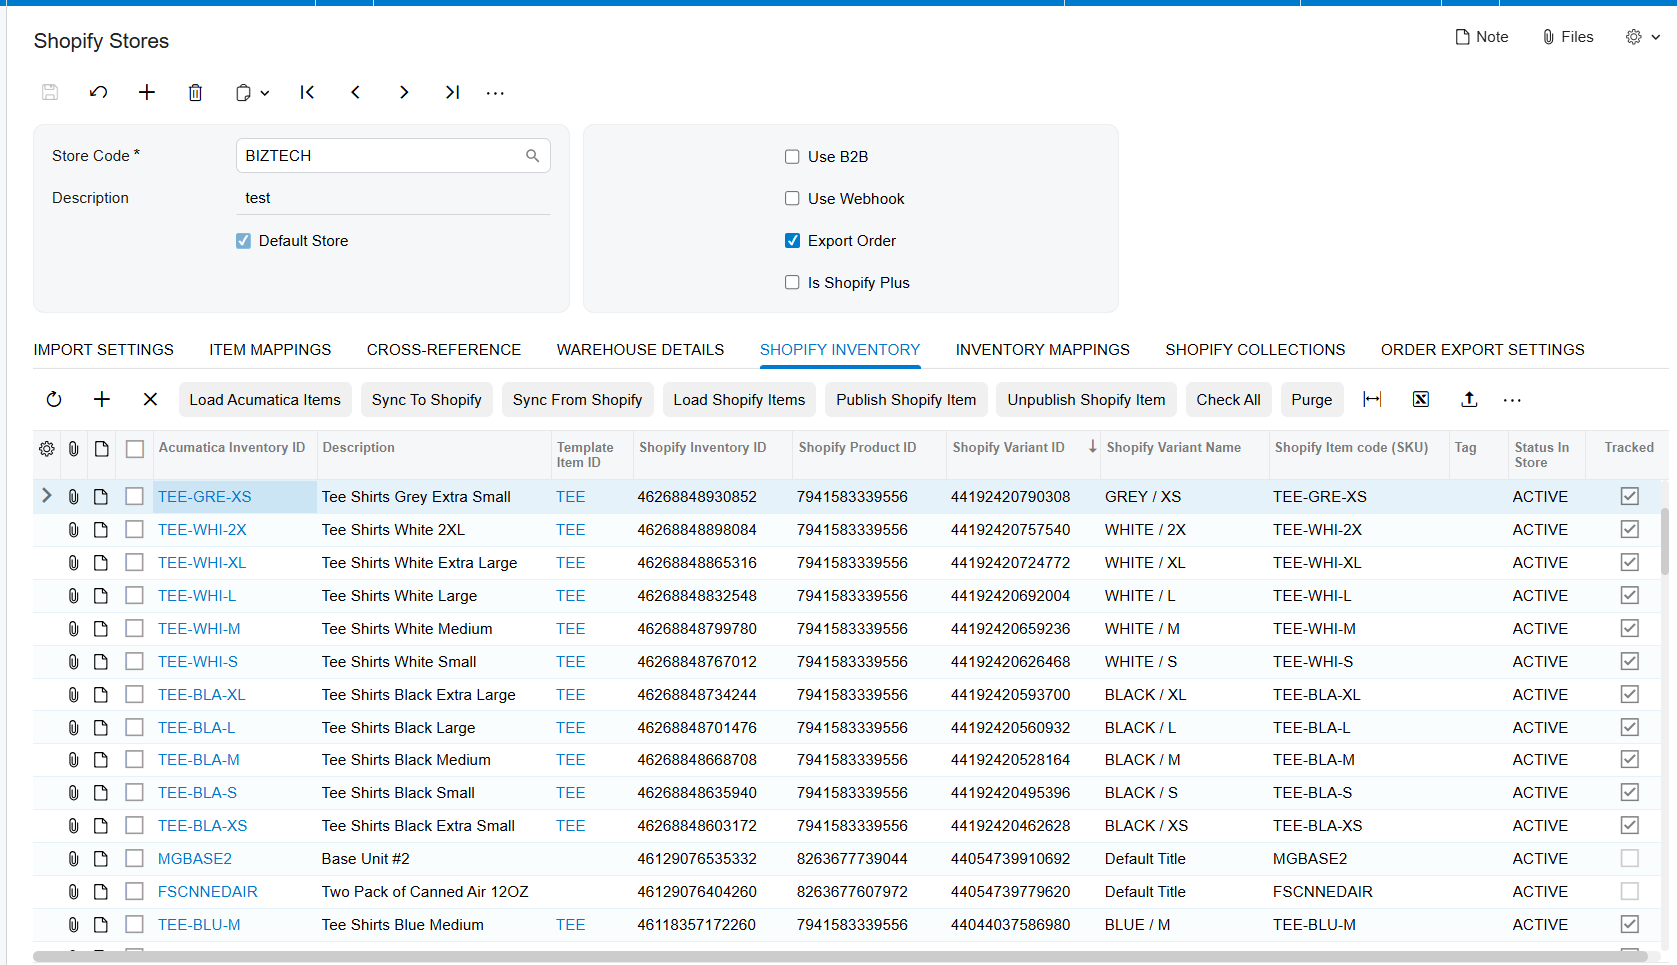Enable the Is Shopify Plus checkbox
Viewport: 1677px width, 965px height.
click(792, 283)
